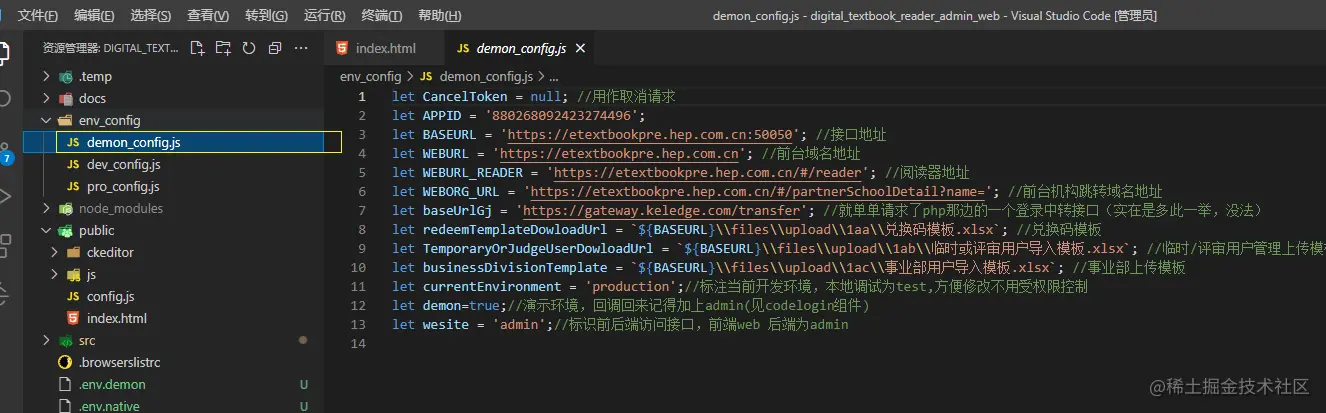Click the CancelToken variable on line 1

click(467, 97)
